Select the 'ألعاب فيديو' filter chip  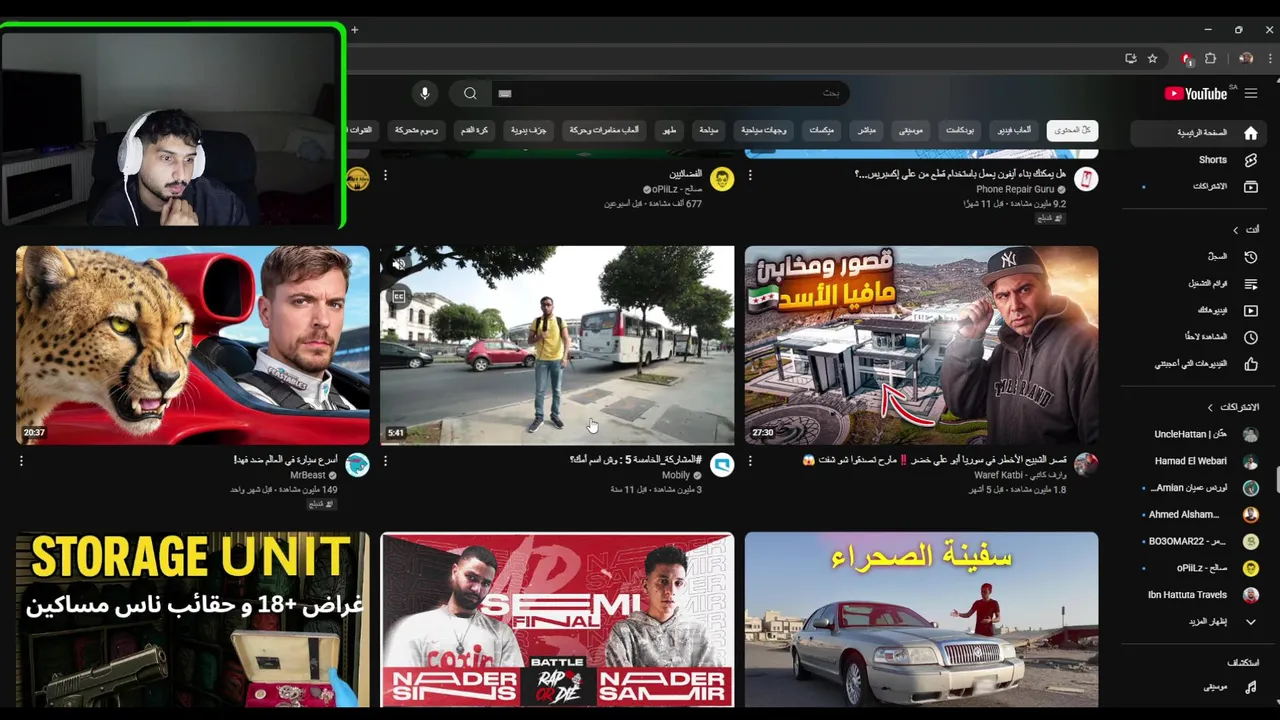click(1014, 131)
